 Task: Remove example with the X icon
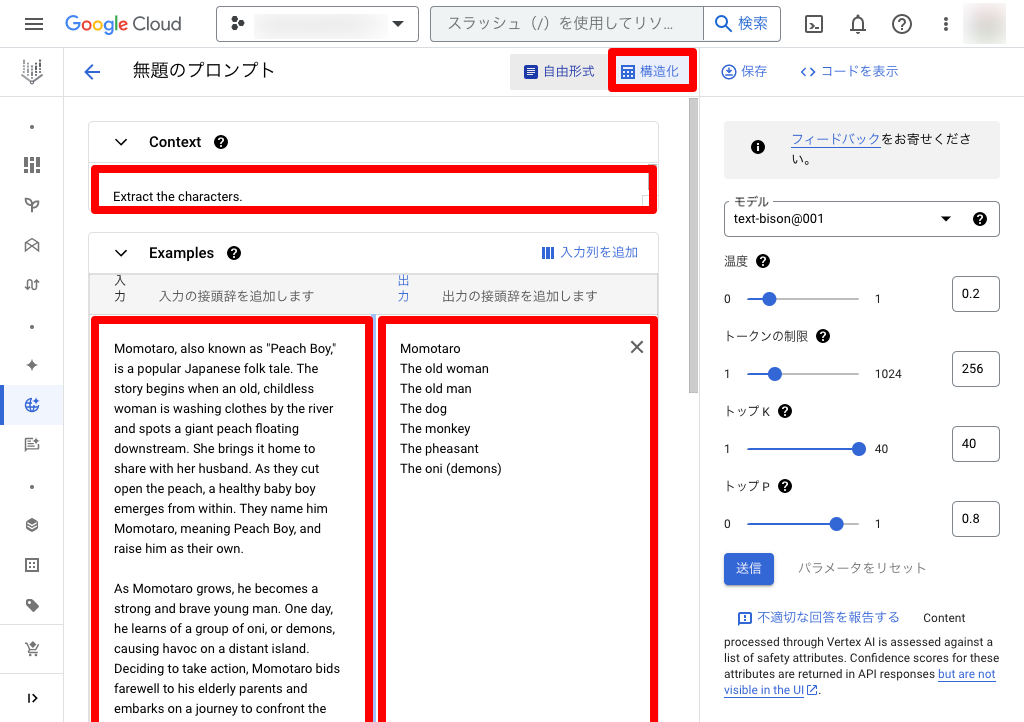tap(637, 347)
